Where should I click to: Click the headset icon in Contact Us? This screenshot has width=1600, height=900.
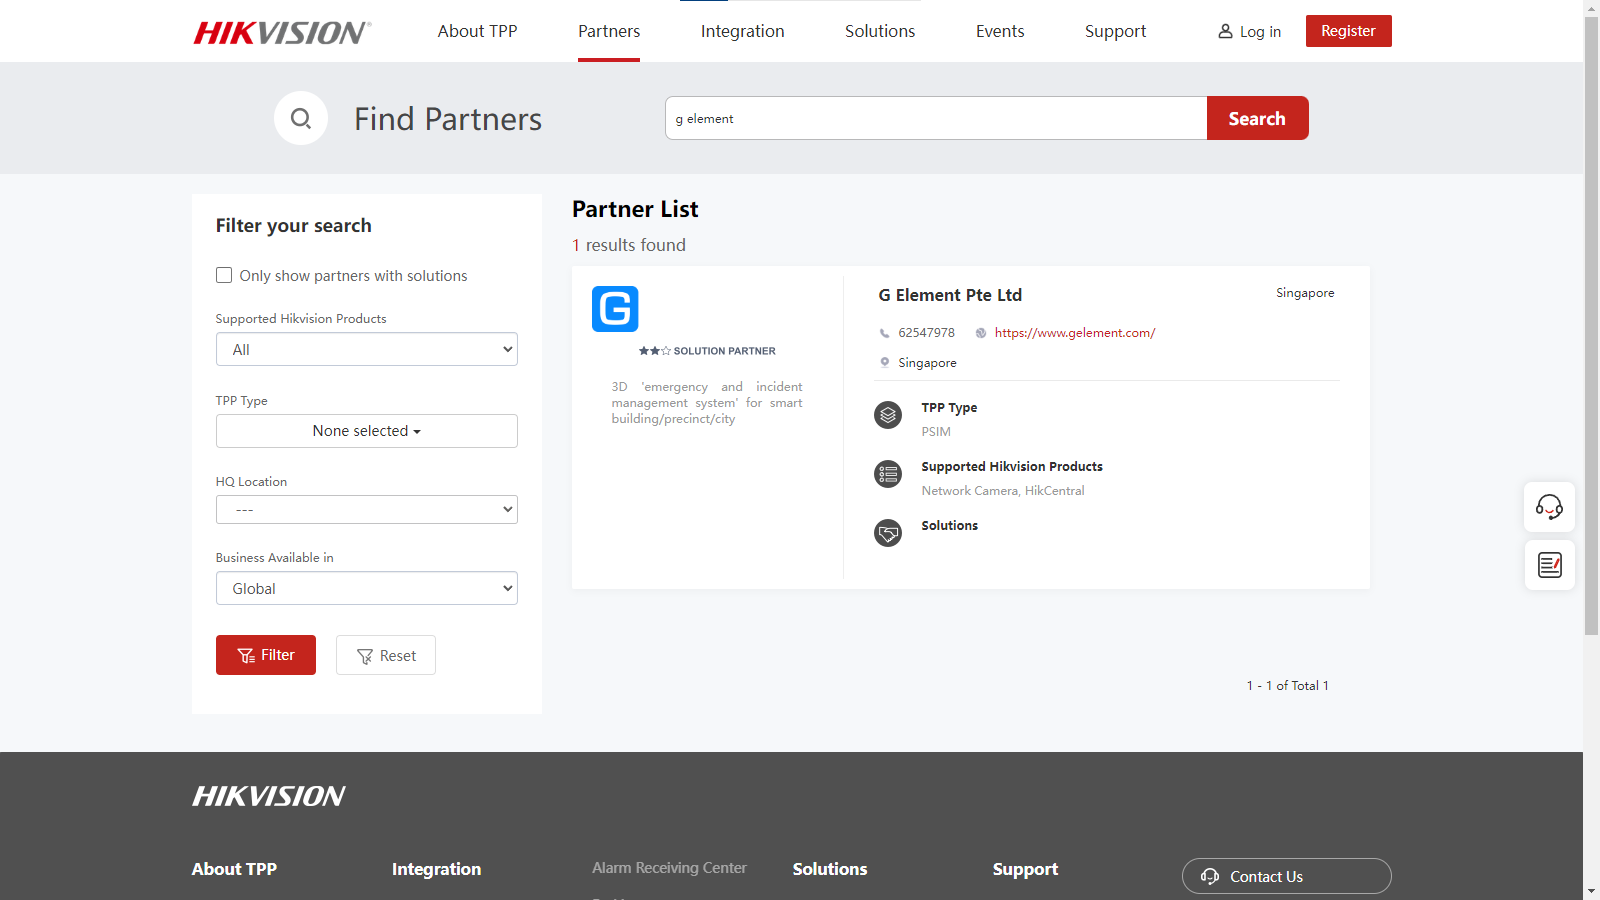click(x=1210, y=876)
